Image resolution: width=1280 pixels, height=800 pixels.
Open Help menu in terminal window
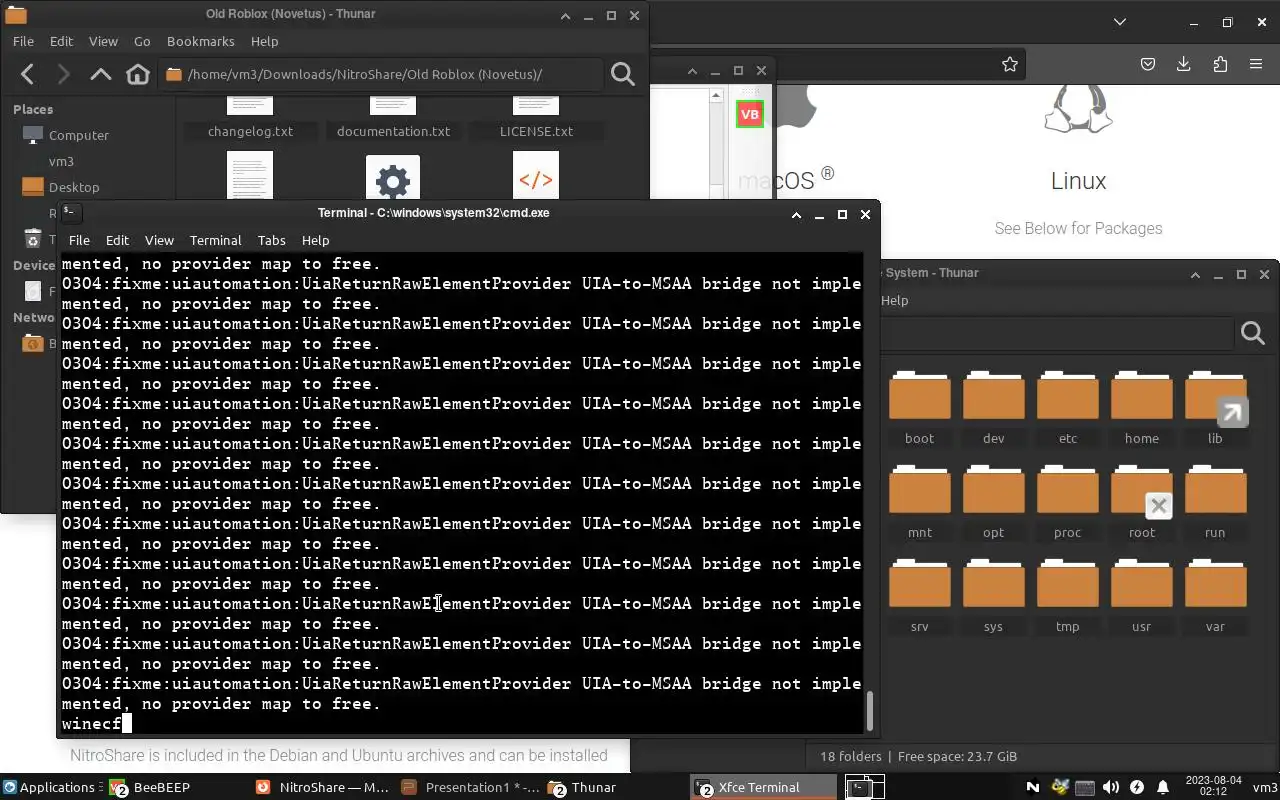coord(315,240)
